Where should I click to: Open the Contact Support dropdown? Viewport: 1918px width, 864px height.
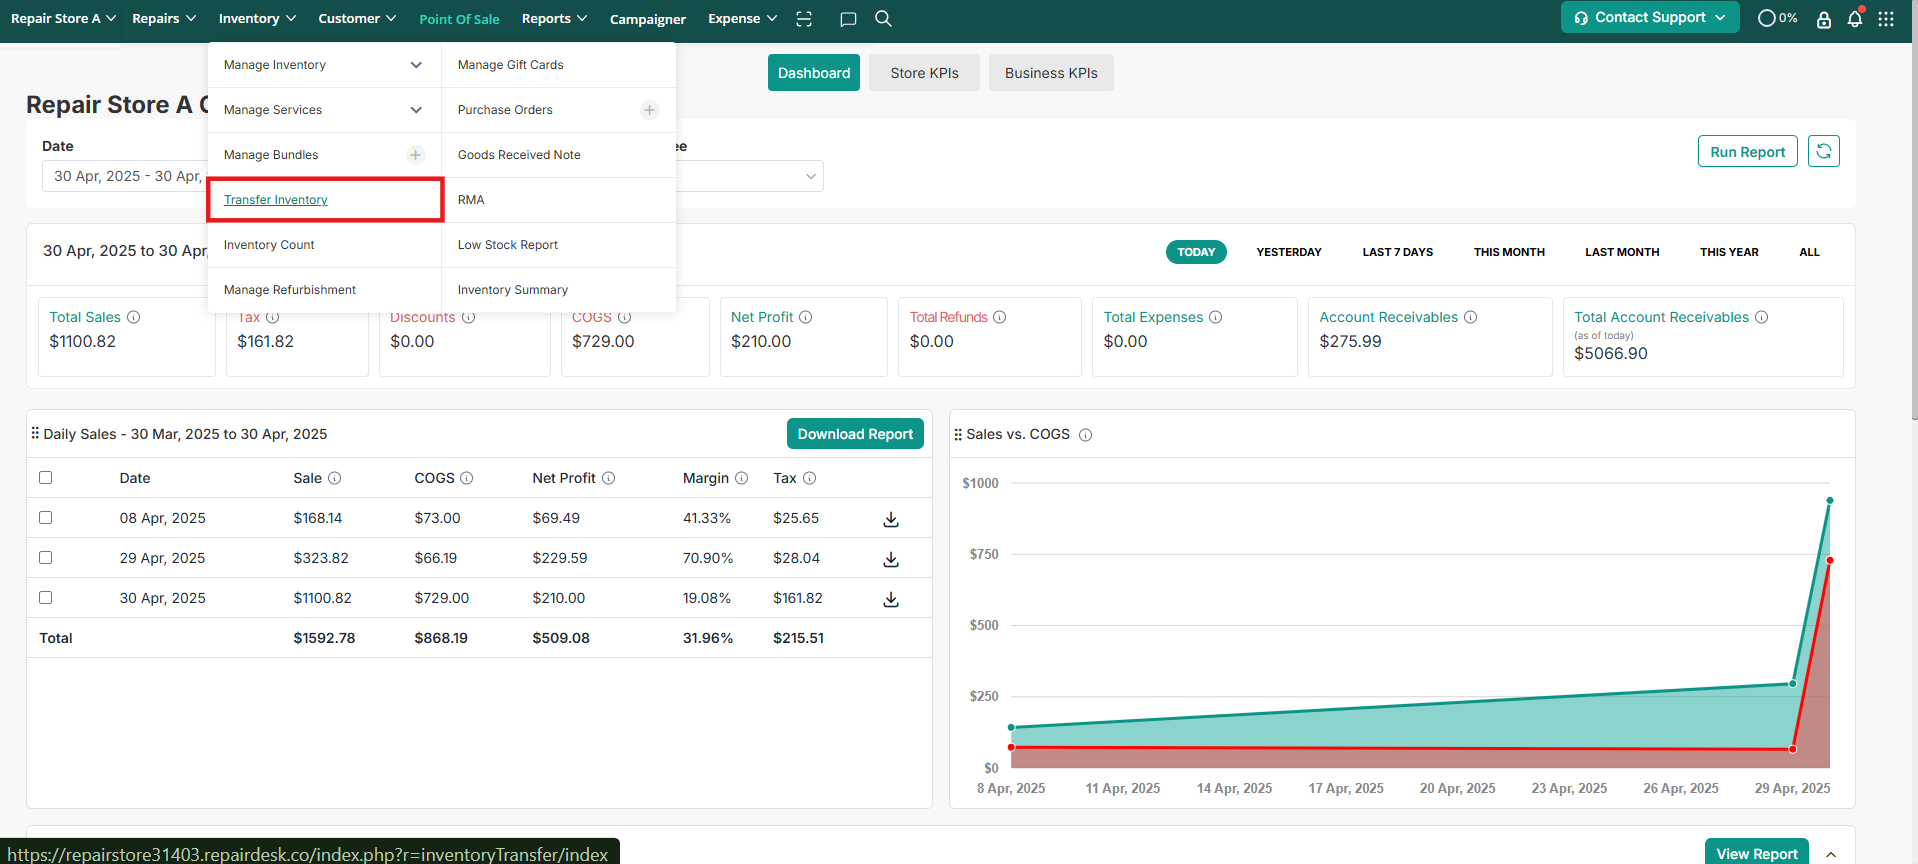[1649, 18]
